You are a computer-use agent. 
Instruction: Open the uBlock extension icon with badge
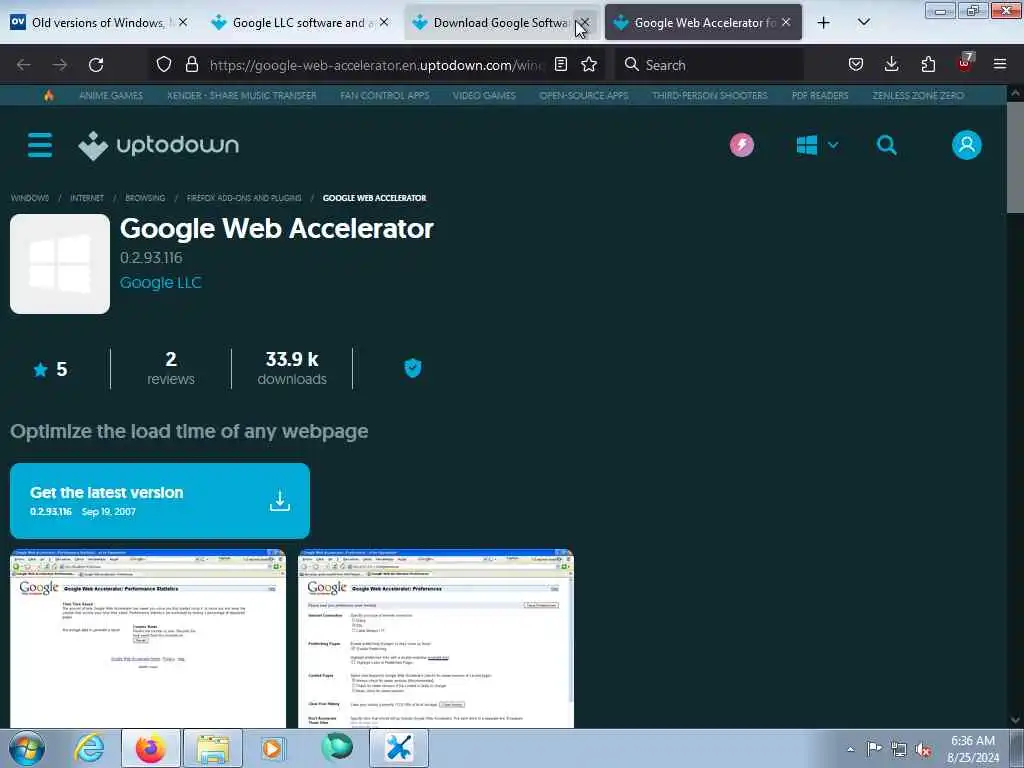[965, 63]
